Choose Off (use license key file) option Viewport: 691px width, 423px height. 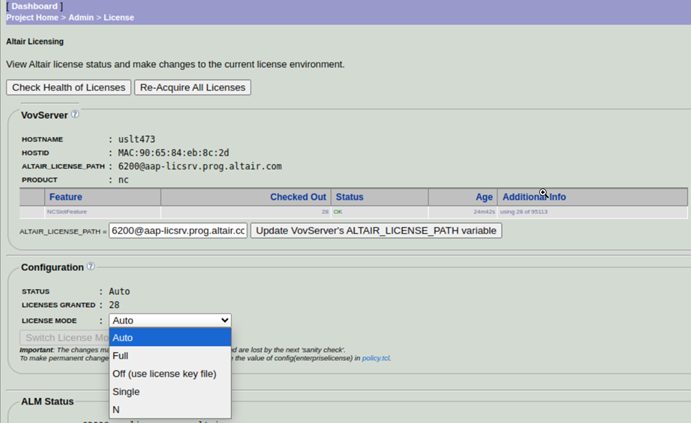pos(170,374)
